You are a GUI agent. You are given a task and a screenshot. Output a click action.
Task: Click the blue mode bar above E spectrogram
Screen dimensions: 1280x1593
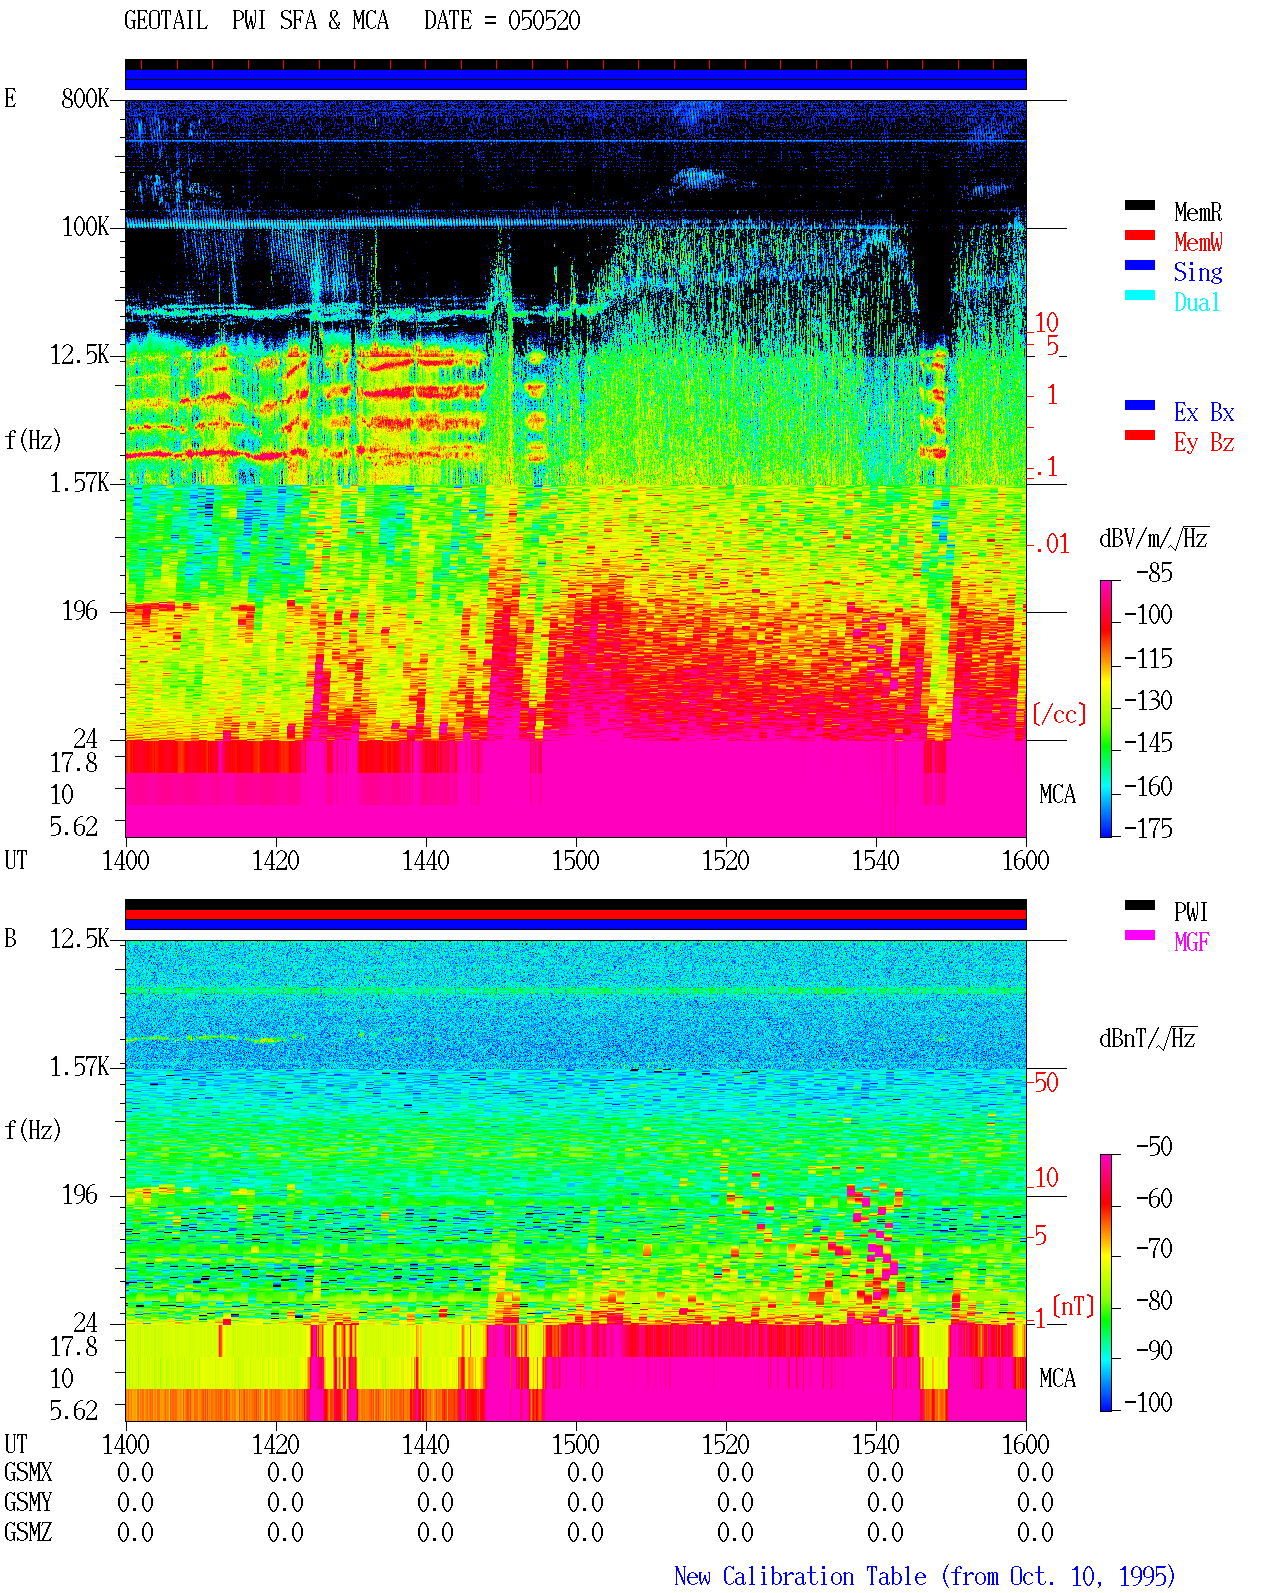[x=576, y=79]
